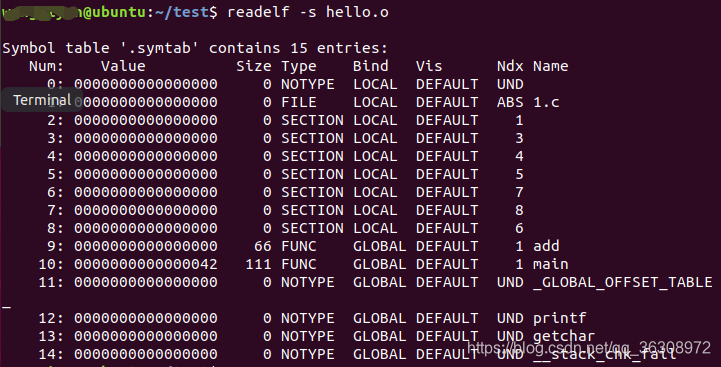Click row number '5:' in symbol table

click(x=55, y=174)
